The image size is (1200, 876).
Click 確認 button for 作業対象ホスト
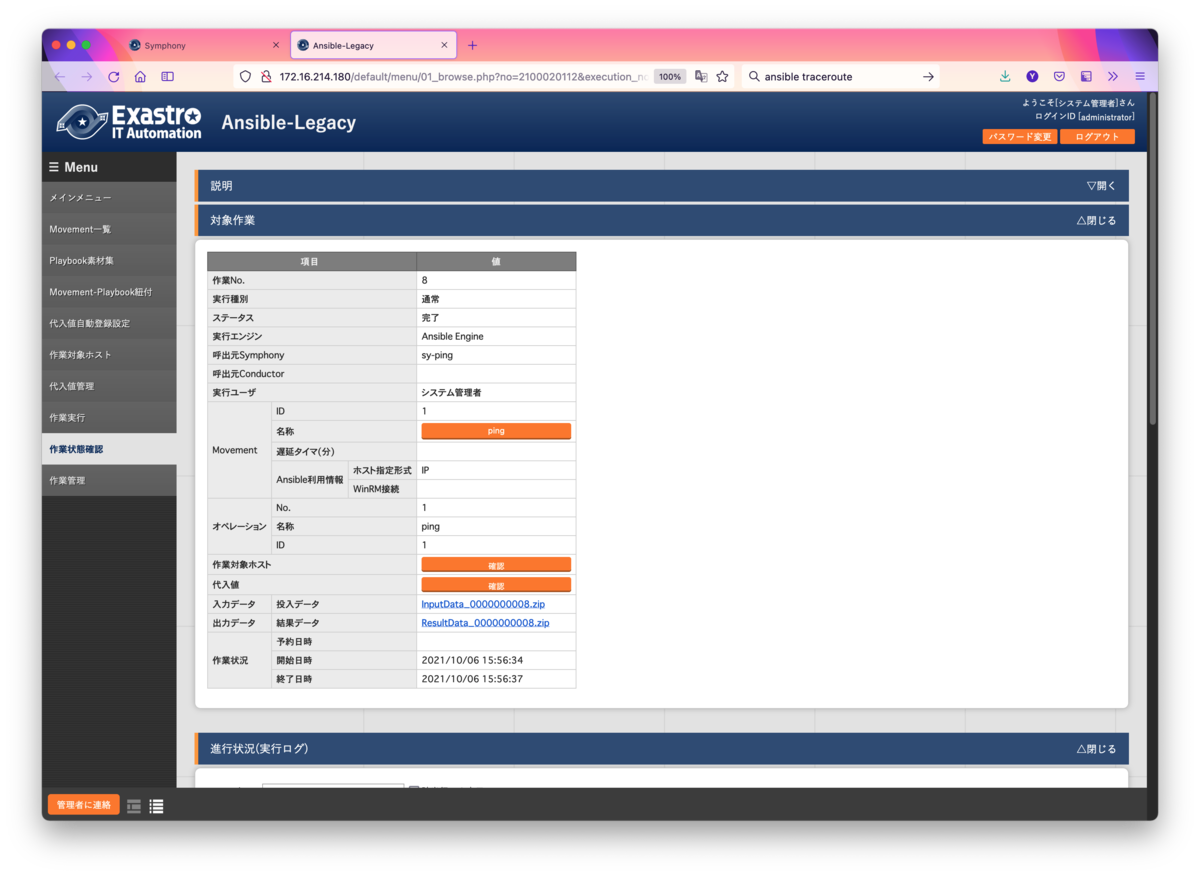[496, 565]
